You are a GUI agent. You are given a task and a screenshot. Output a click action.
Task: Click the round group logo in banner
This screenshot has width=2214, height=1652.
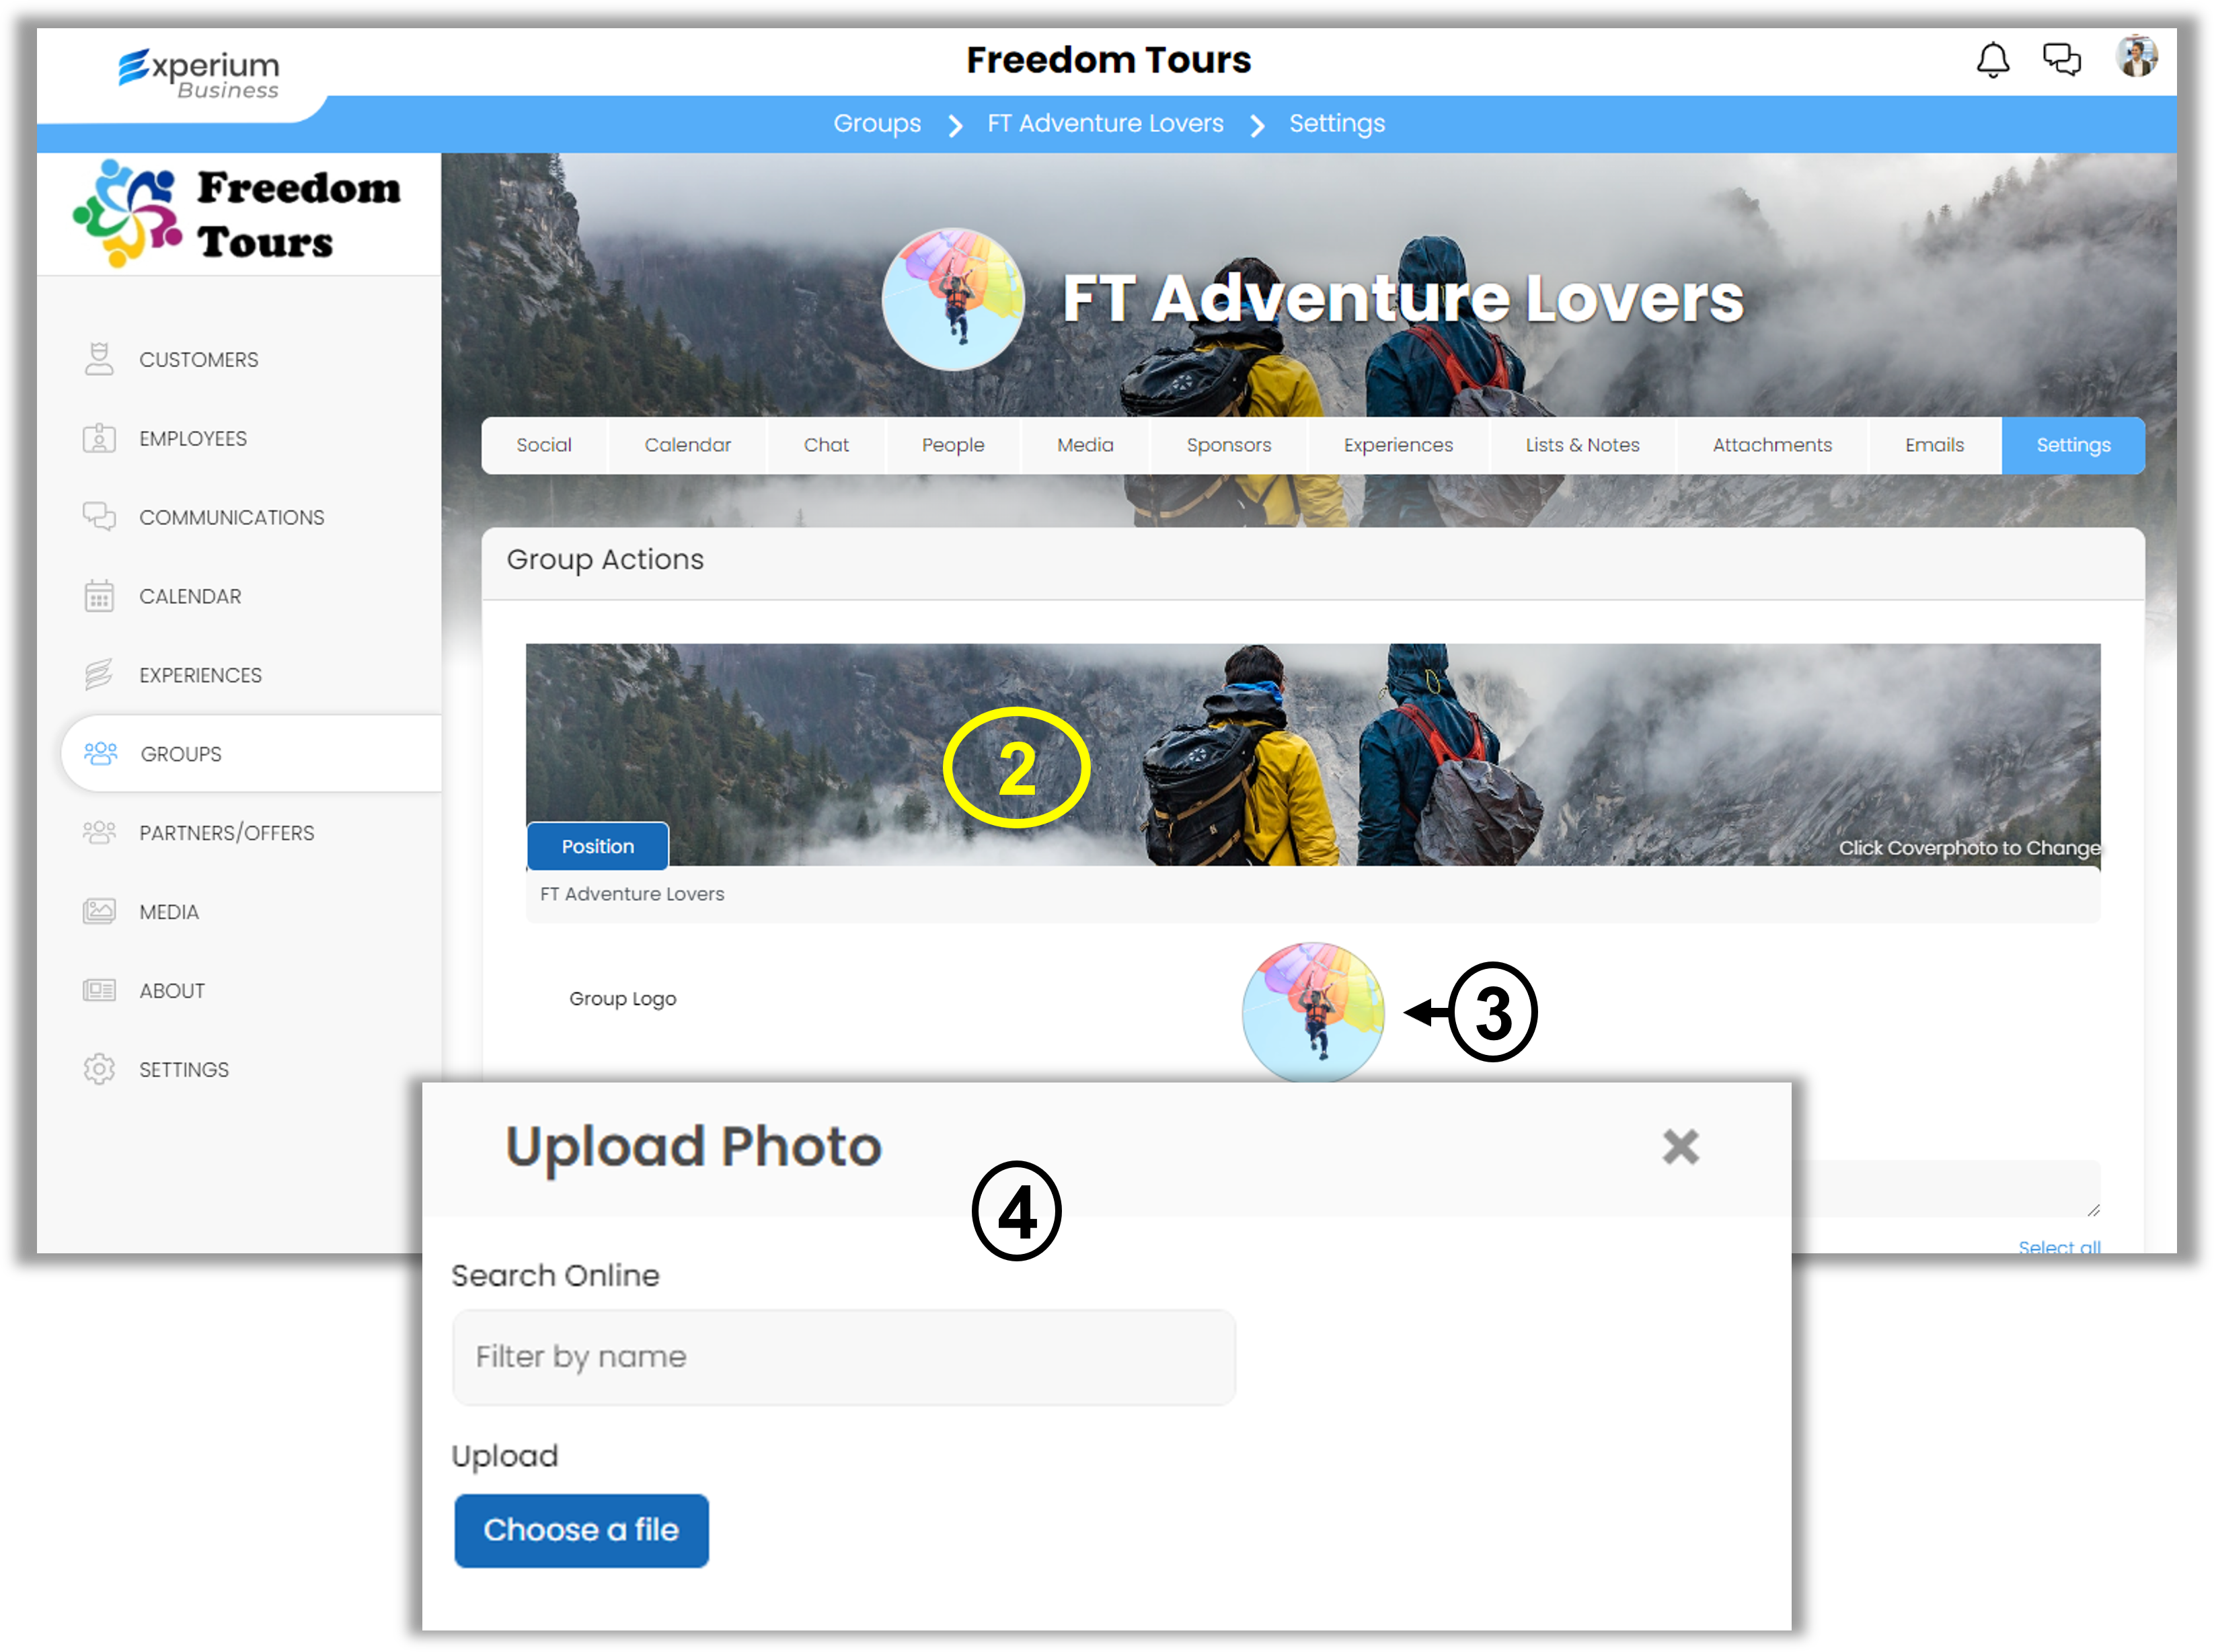[952, 299]
